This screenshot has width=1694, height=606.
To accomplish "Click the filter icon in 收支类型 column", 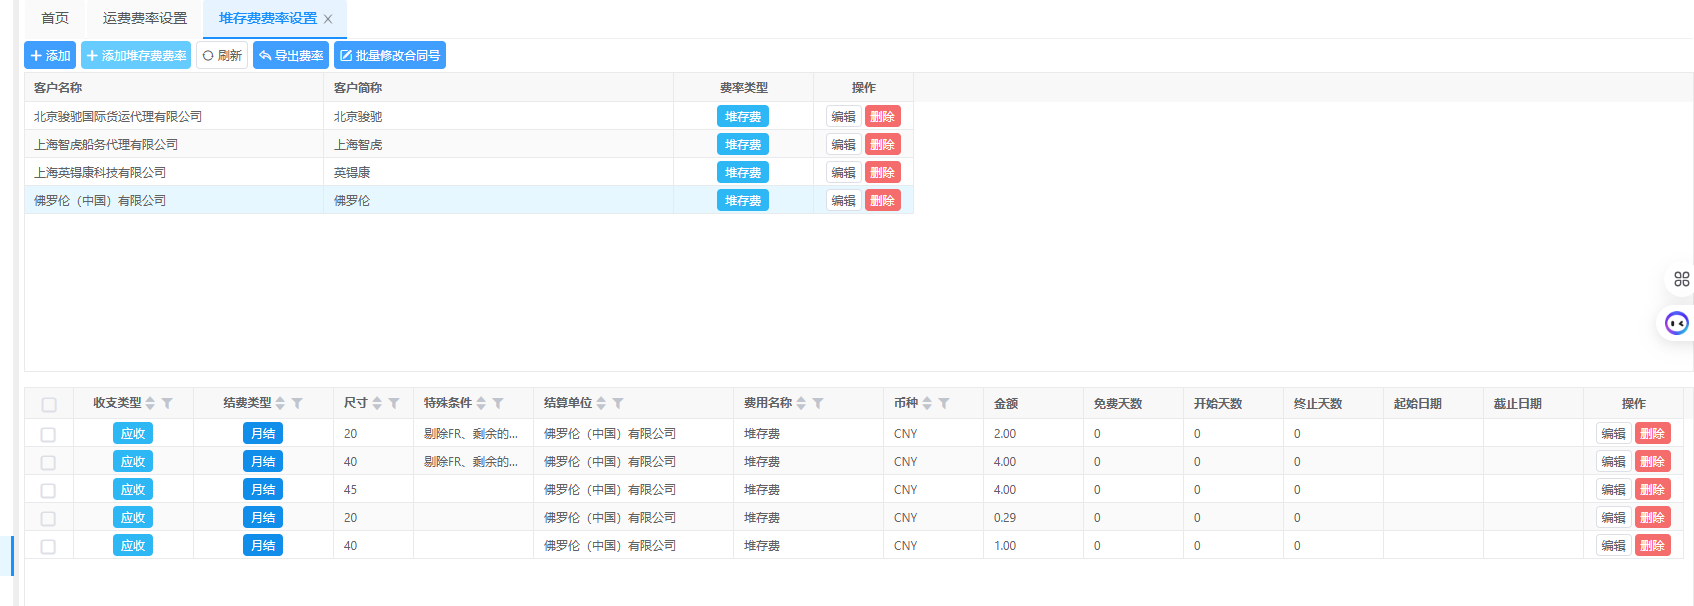I will click(x=167, y=403).
